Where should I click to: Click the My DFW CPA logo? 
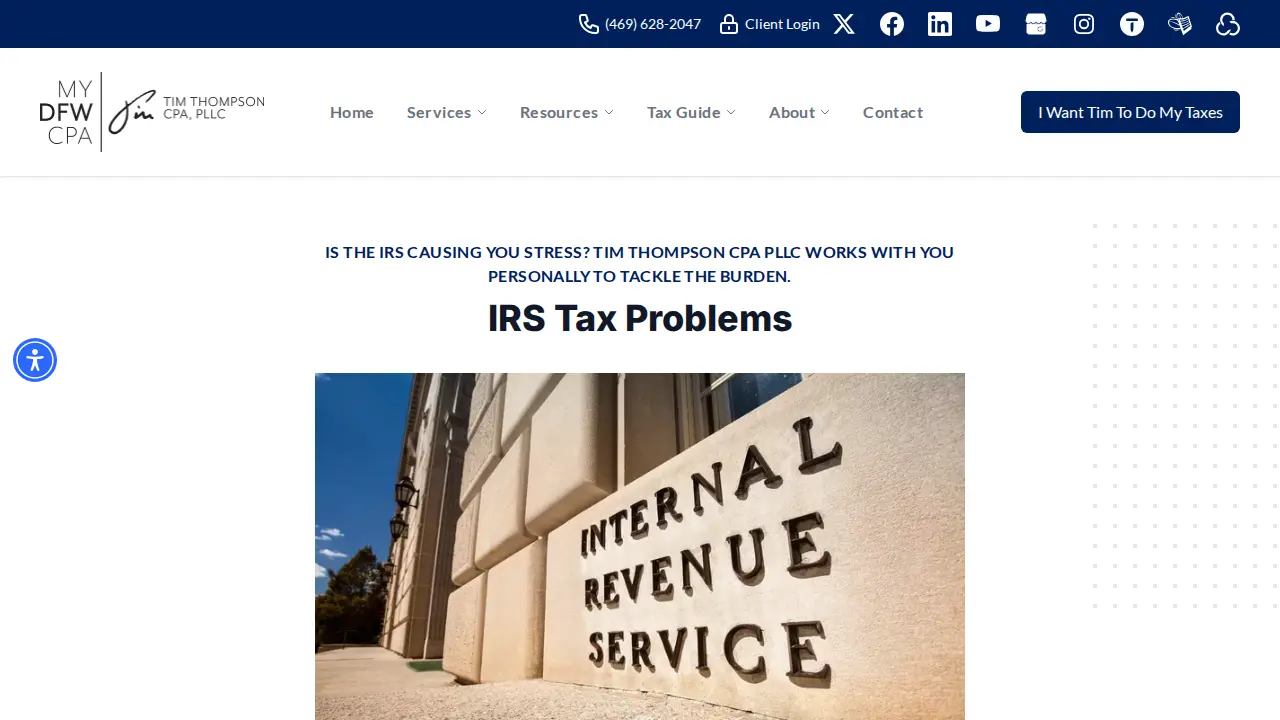(152, 112)
